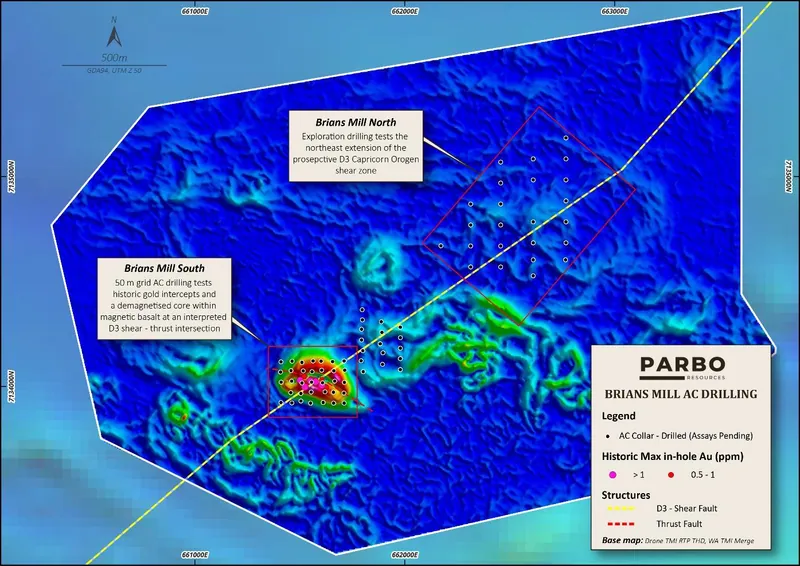Click the magenta >1 ppm legend dot
This screenshot has height=566, width=800.
click(x=613, y=475)
